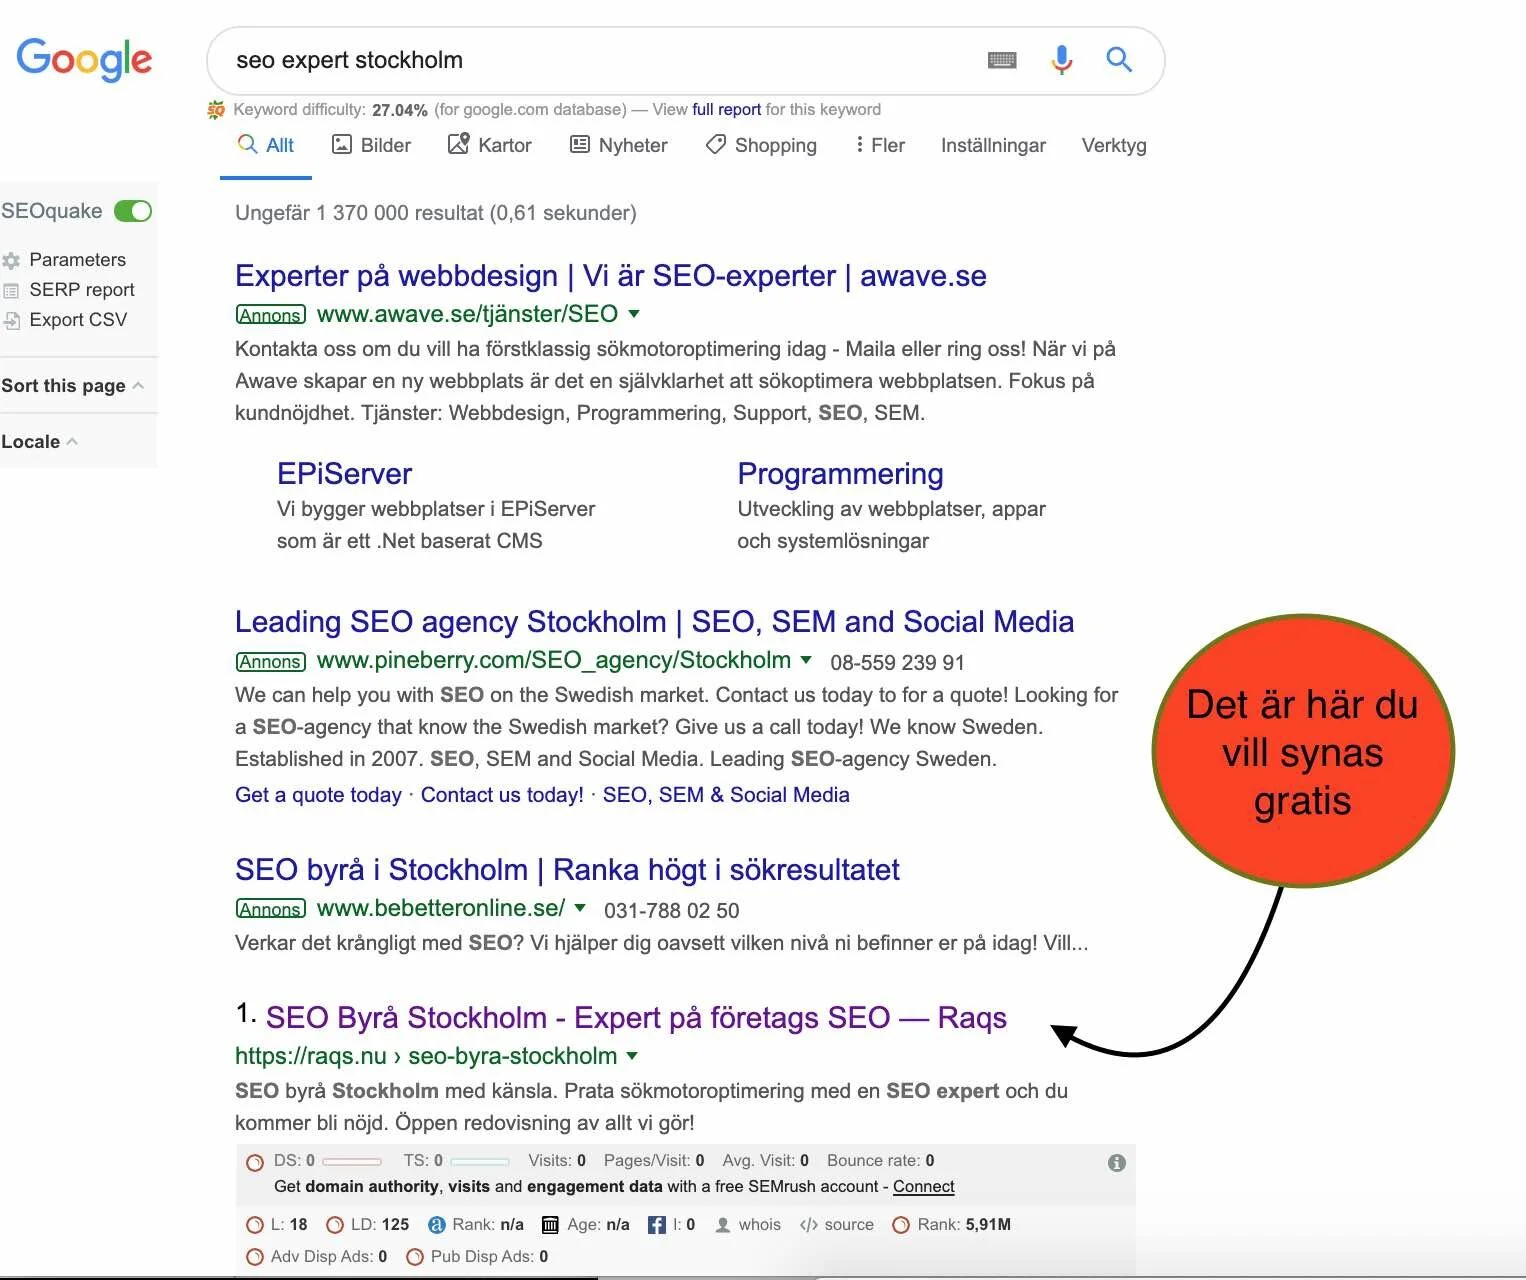Viewport: 1526px width, 1280px height.
Task: Click the magnifying glass search button
Action: click(1119, 60)
